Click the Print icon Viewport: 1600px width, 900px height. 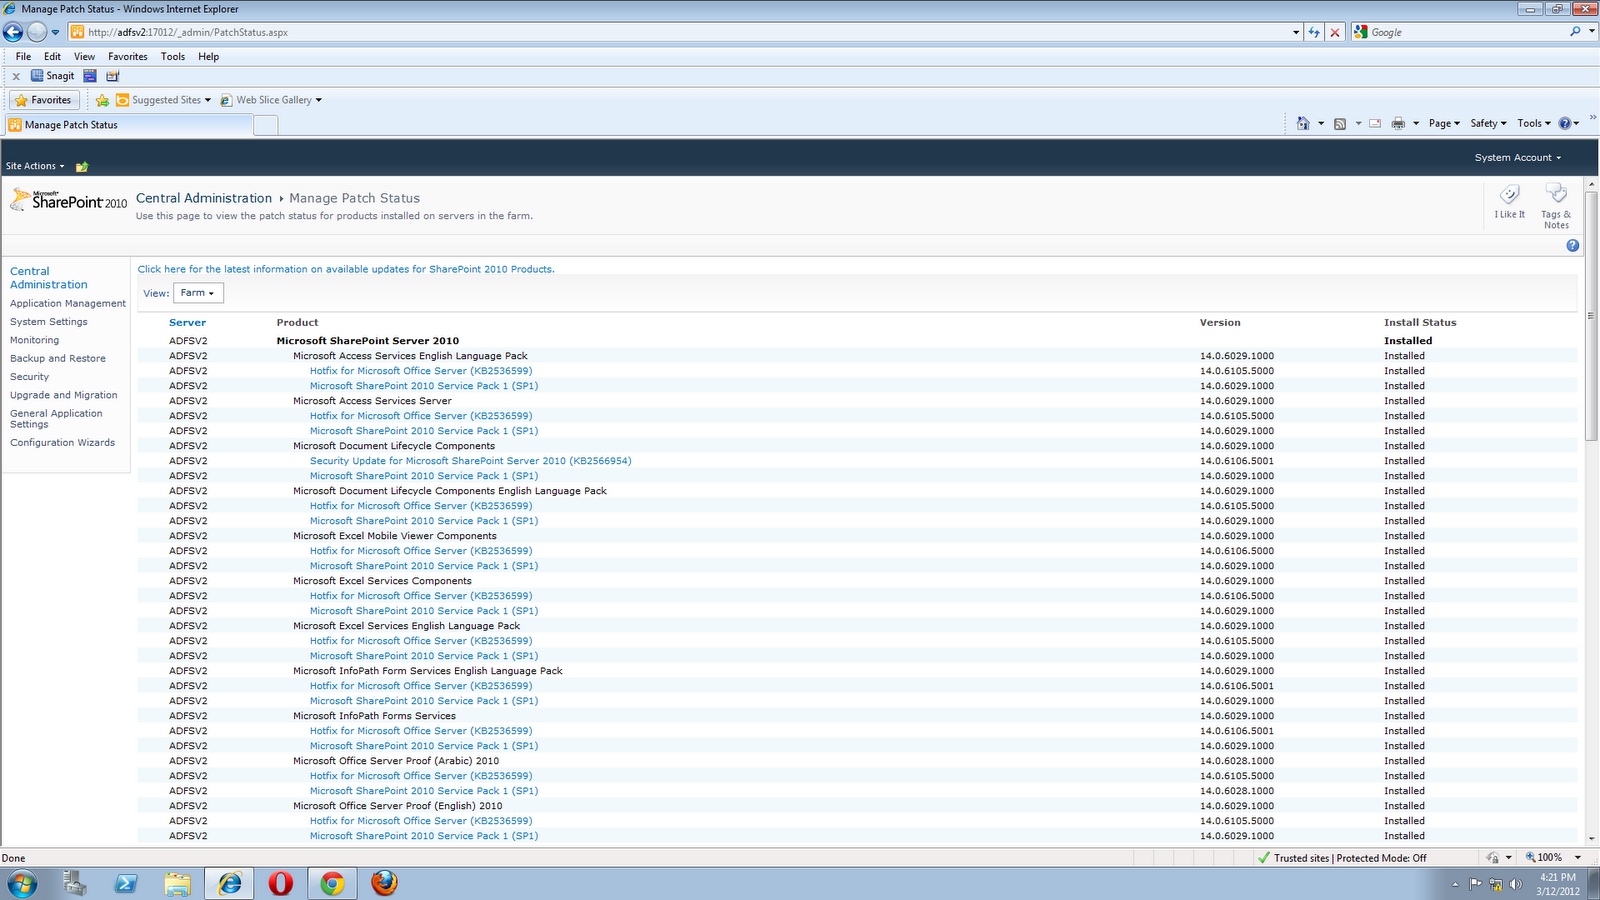1397,123
